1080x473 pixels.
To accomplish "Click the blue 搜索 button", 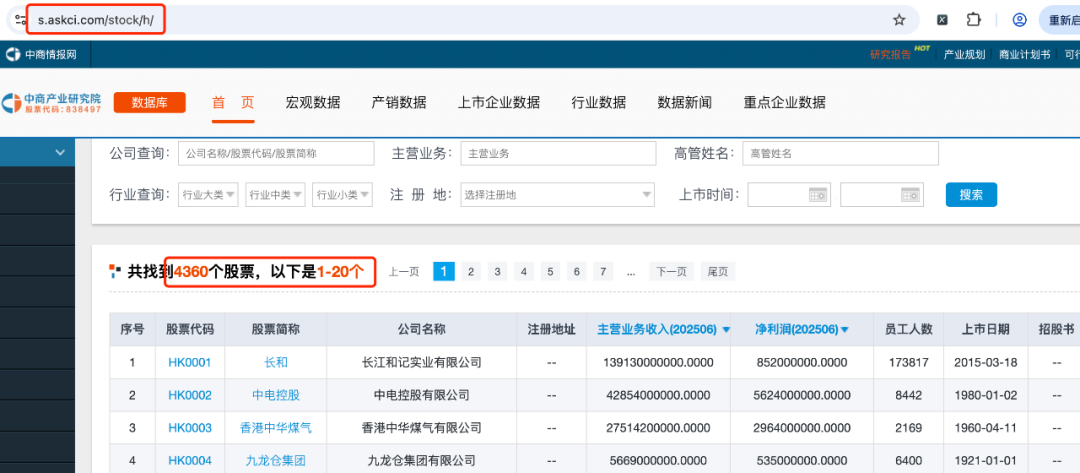I will click(x=971, y=195).
